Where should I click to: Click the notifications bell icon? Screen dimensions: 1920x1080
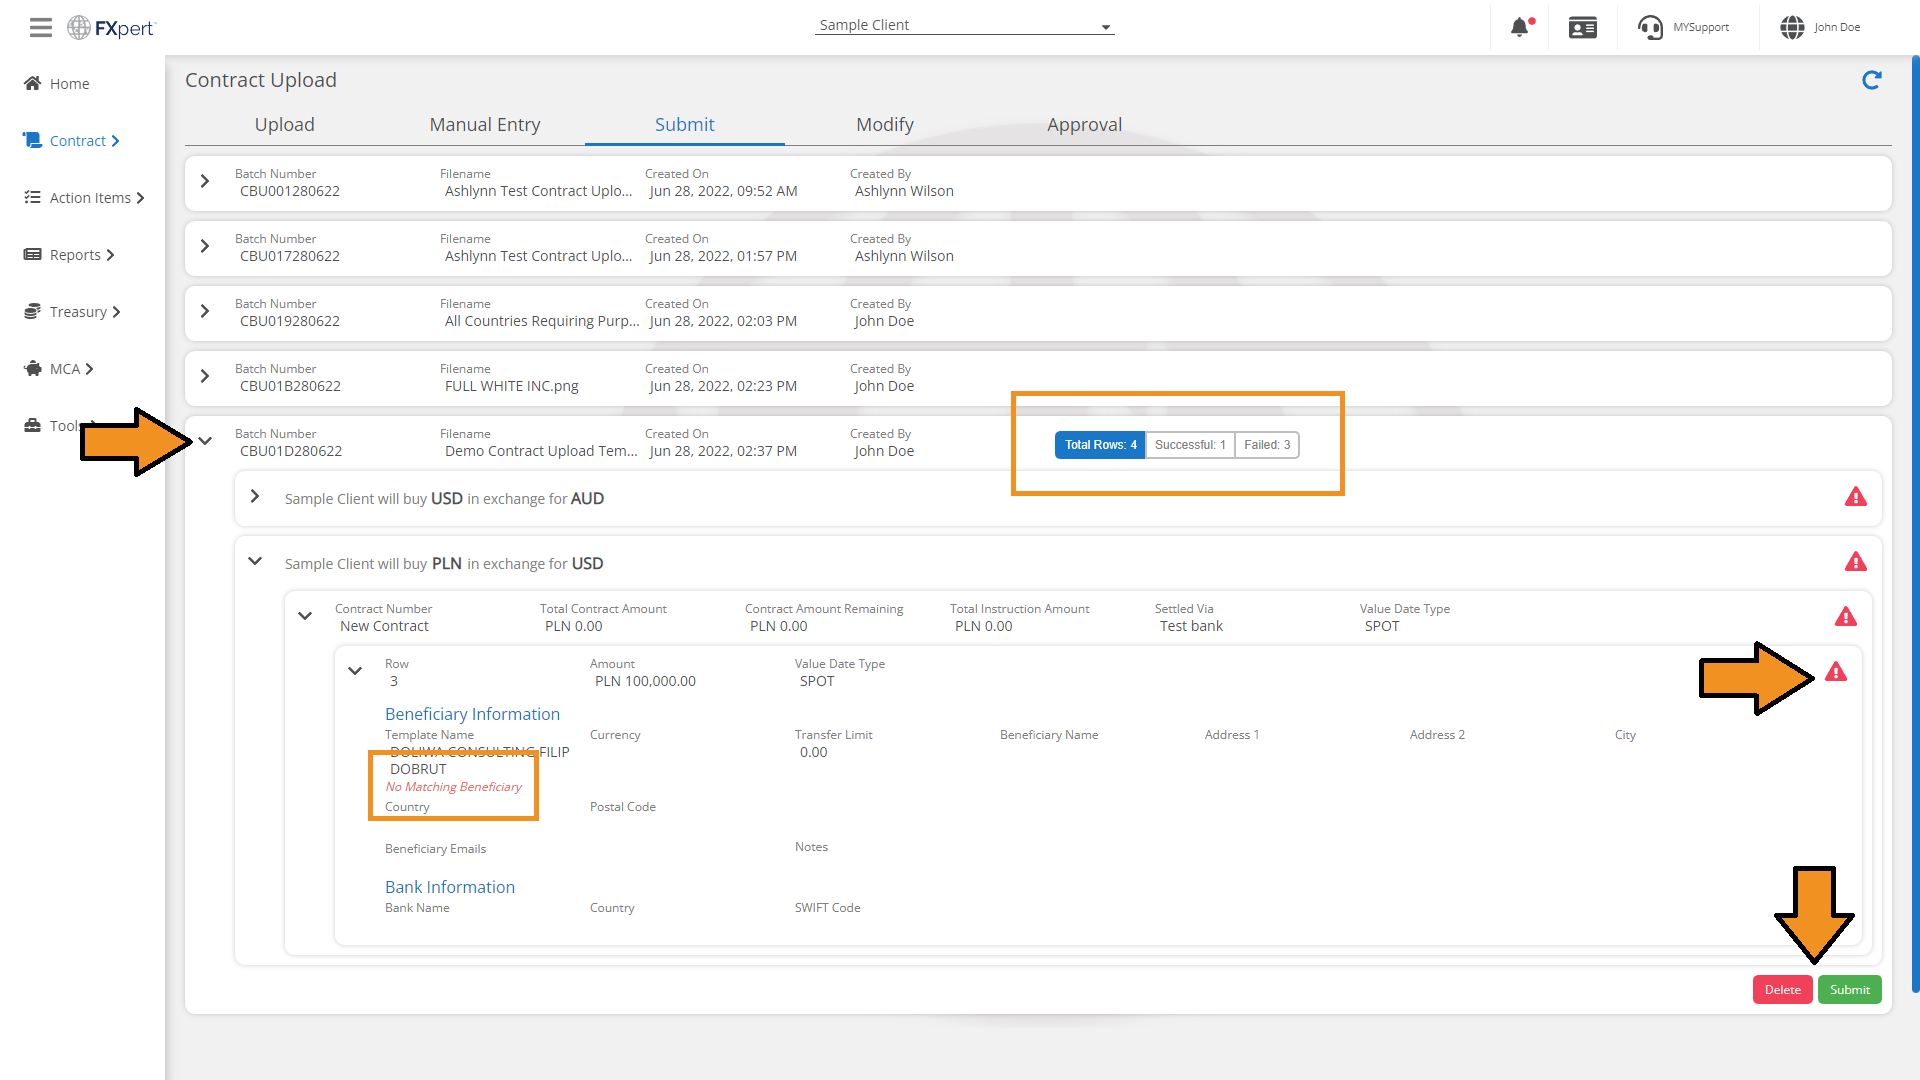[x=1519, y=27]
